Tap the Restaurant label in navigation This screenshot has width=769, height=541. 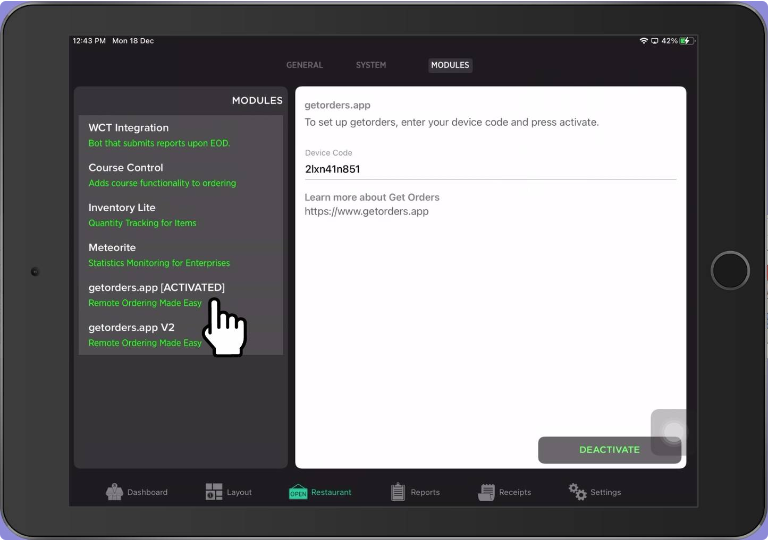click(x=331, y=492)
